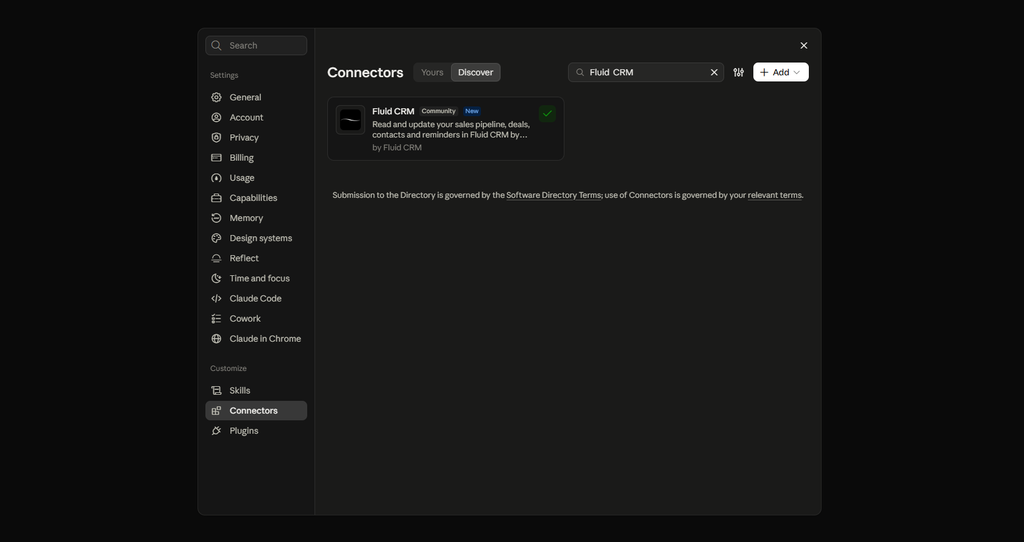Click the Memory history icon
Image resolution: width=1024 pixels, height=542 pixels.
pos(216,218)
